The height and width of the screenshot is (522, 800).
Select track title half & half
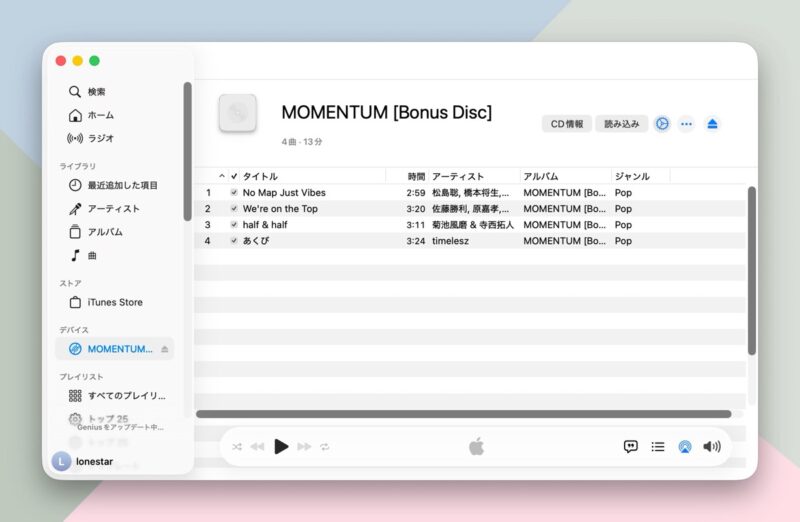[265, 225]
